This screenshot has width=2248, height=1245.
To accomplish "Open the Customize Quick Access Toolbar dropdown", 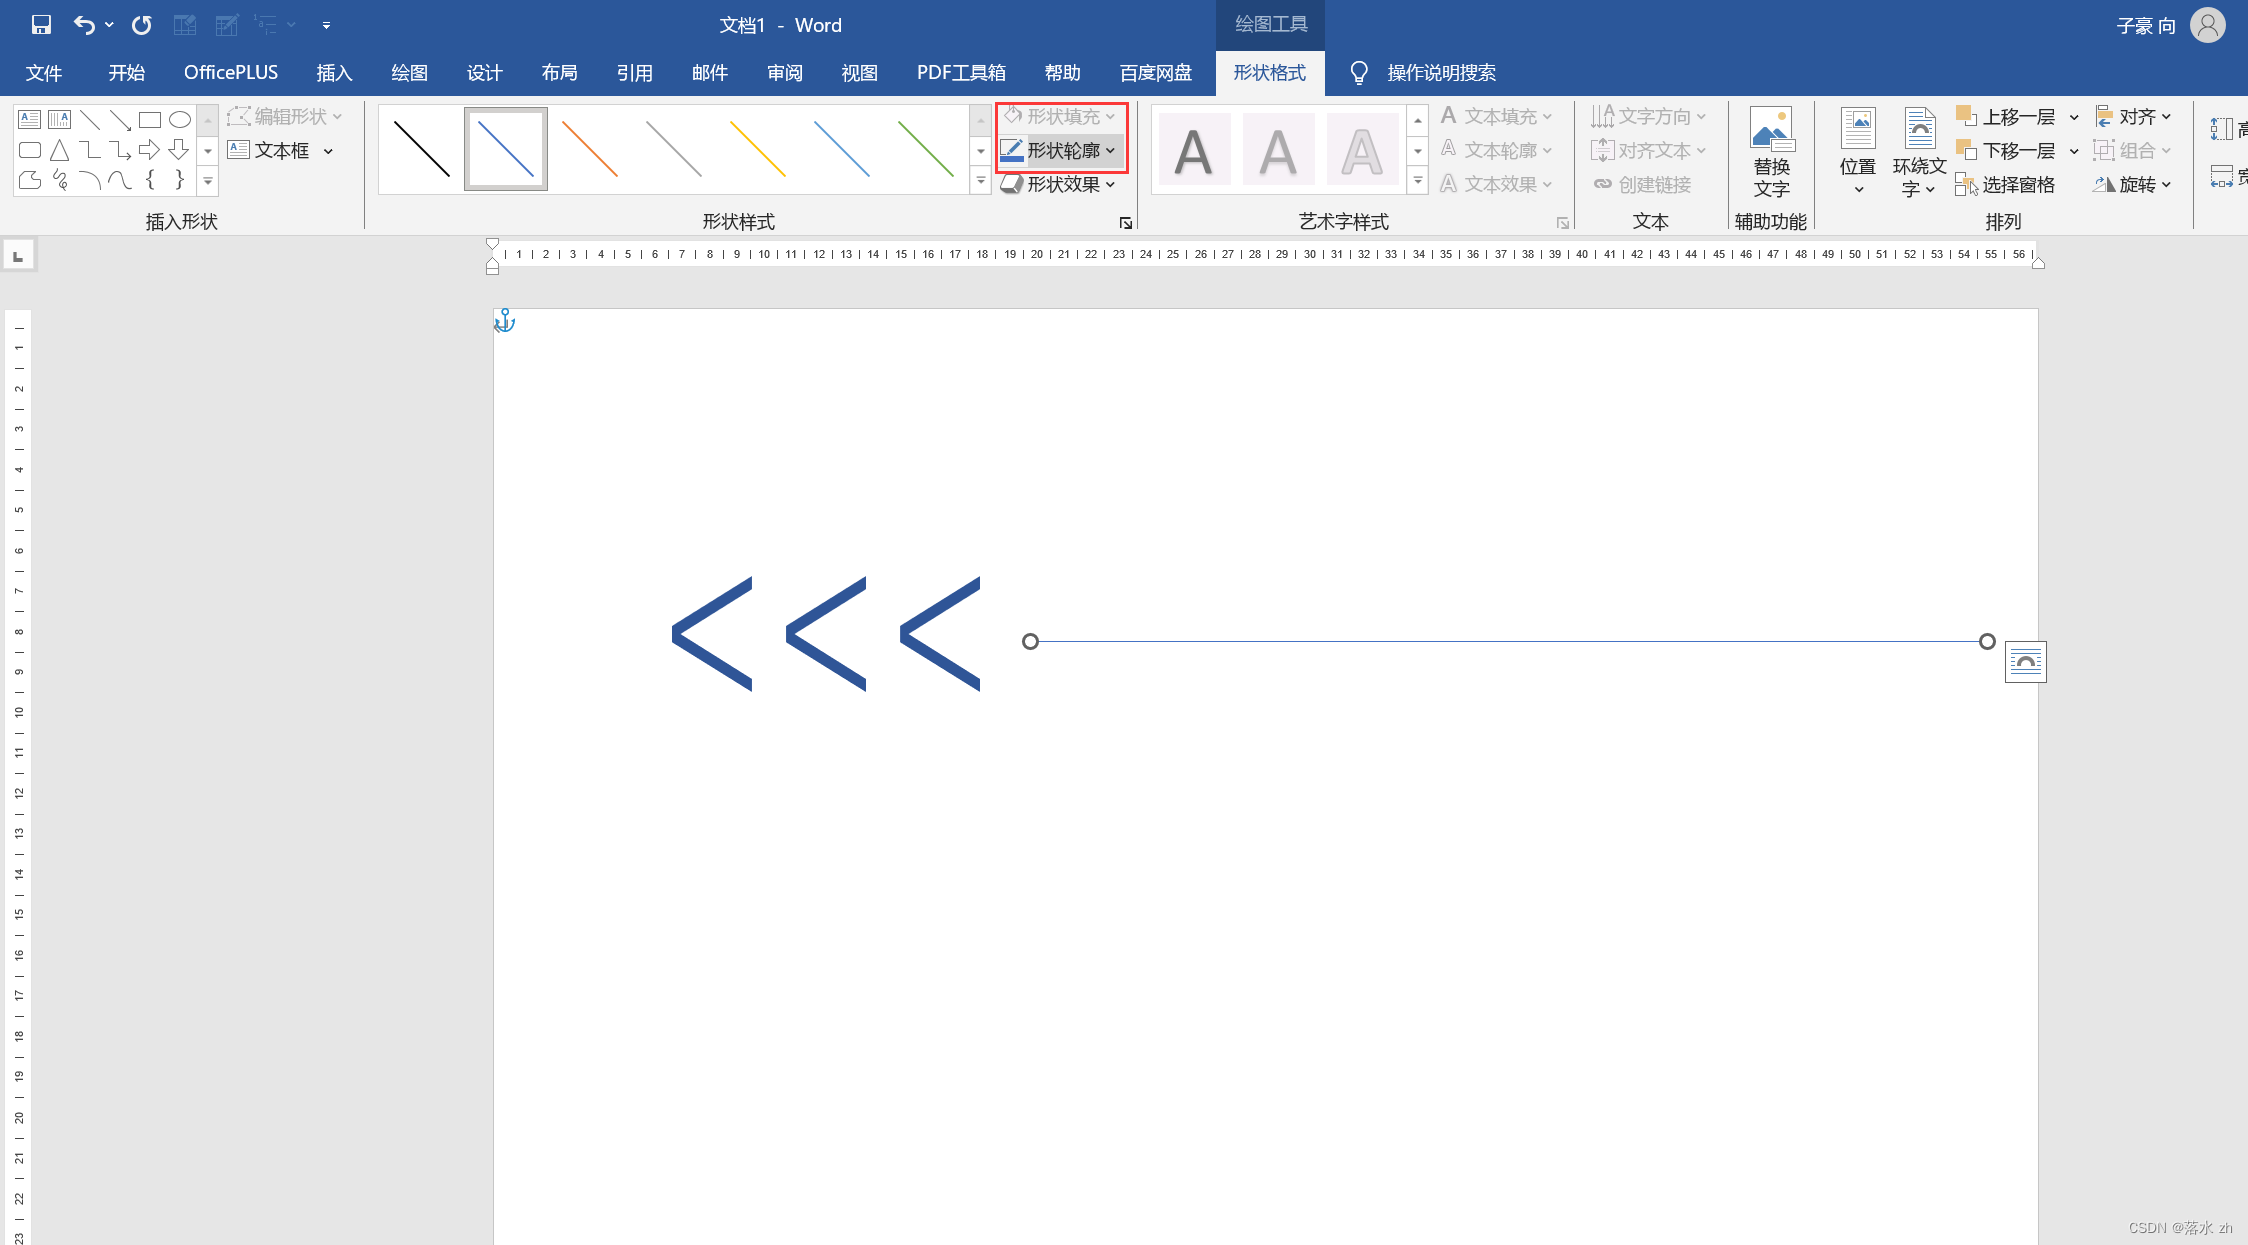I will coord(326,25).
